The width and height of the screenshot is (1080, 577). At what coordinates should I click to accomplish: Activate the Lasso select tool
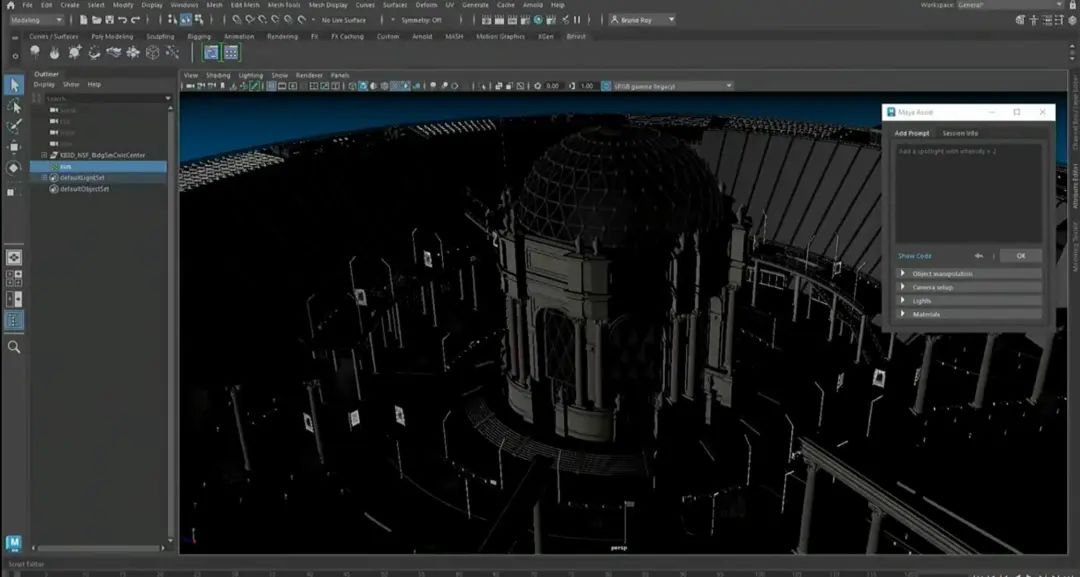pos(14,106)
